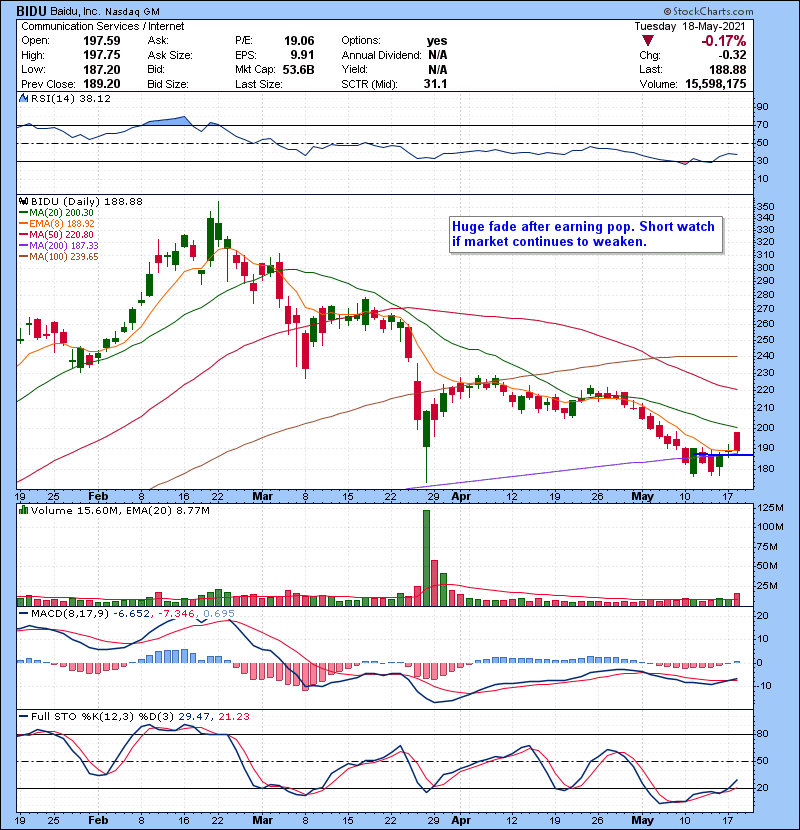Click the percent change -0.17%

(724, 41)
